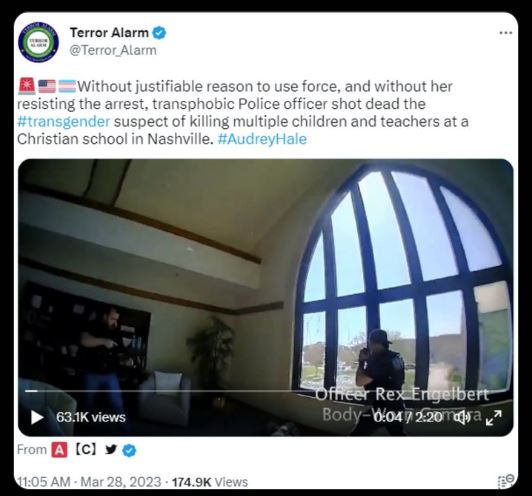This screenshot has height=496, width=532.
Task: Click the Twitter bird icon after From
Action: tap(111, 450)
